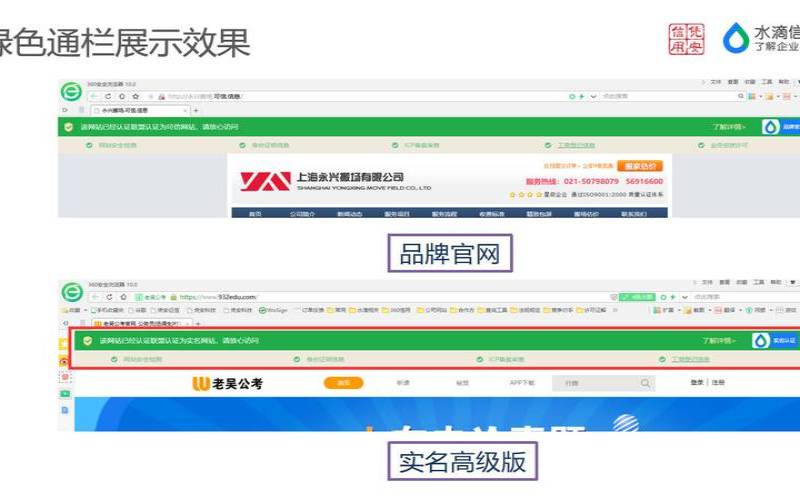The image size is (800, 500).
Task: Click the magnifier icon in 老吴公考 search box
Action: click(645, 383)
